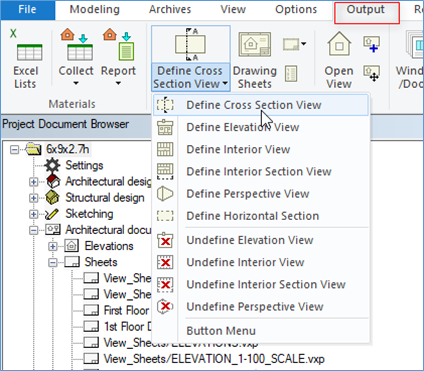Click the Define Elevation View icon in menu
This screenshot has height=371, width=424.
click(165, 127)
